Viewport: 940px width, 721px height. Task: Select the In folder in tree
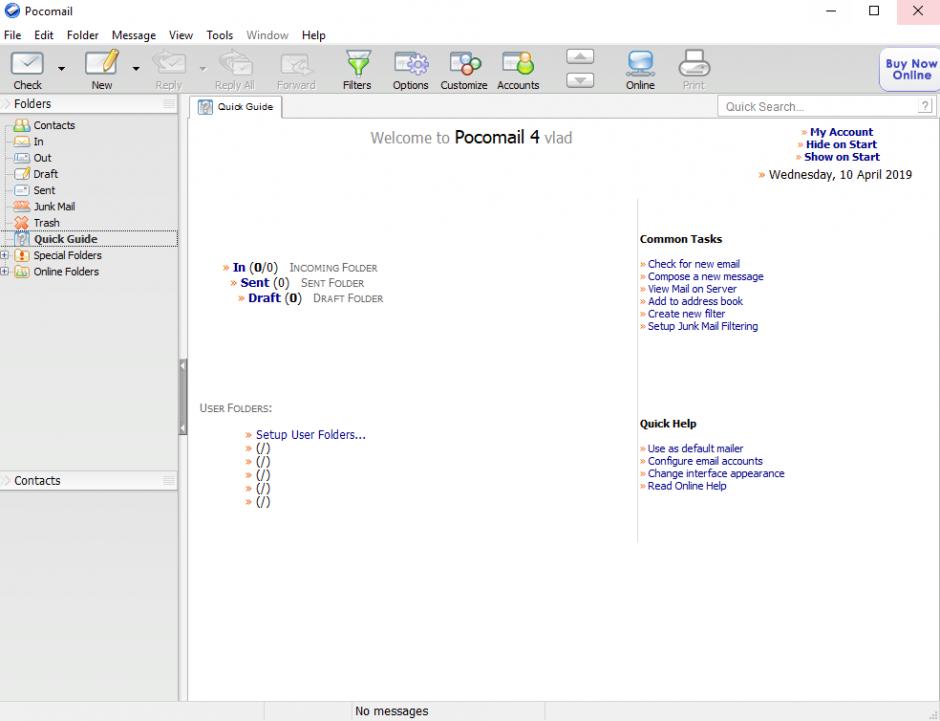pyautogui.click(x=38, y=141)
